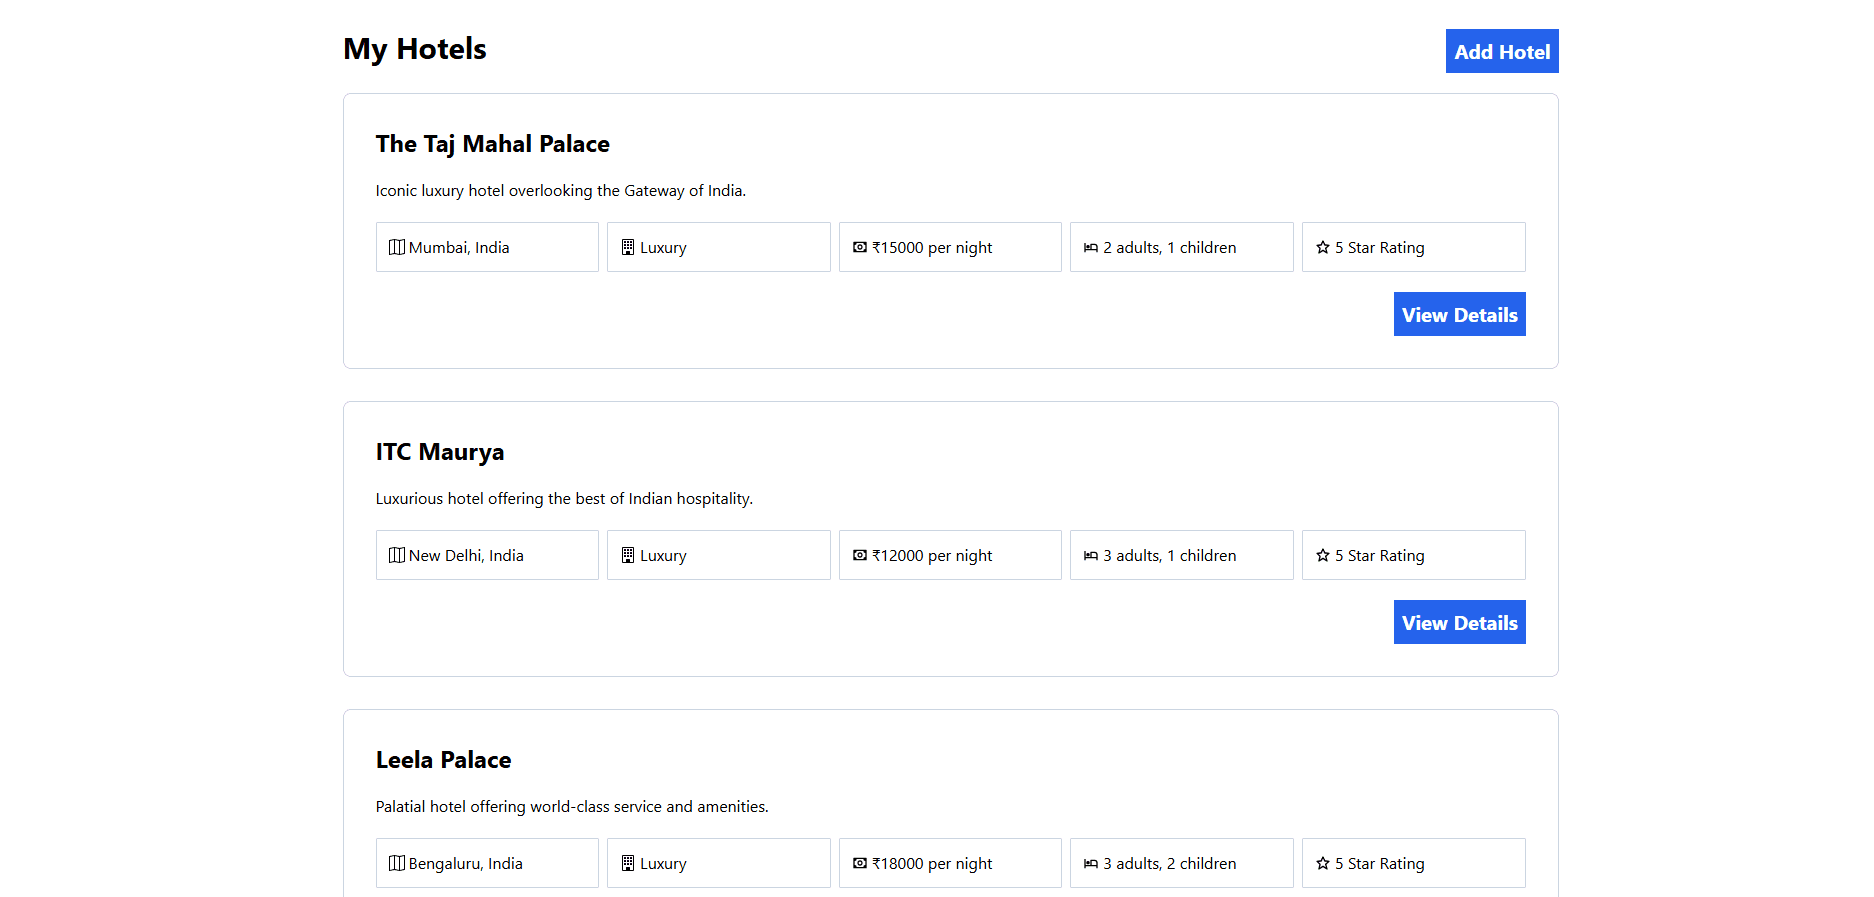Click the bed icon beside 3 adults, 2 children

(x=1091, y=863)
